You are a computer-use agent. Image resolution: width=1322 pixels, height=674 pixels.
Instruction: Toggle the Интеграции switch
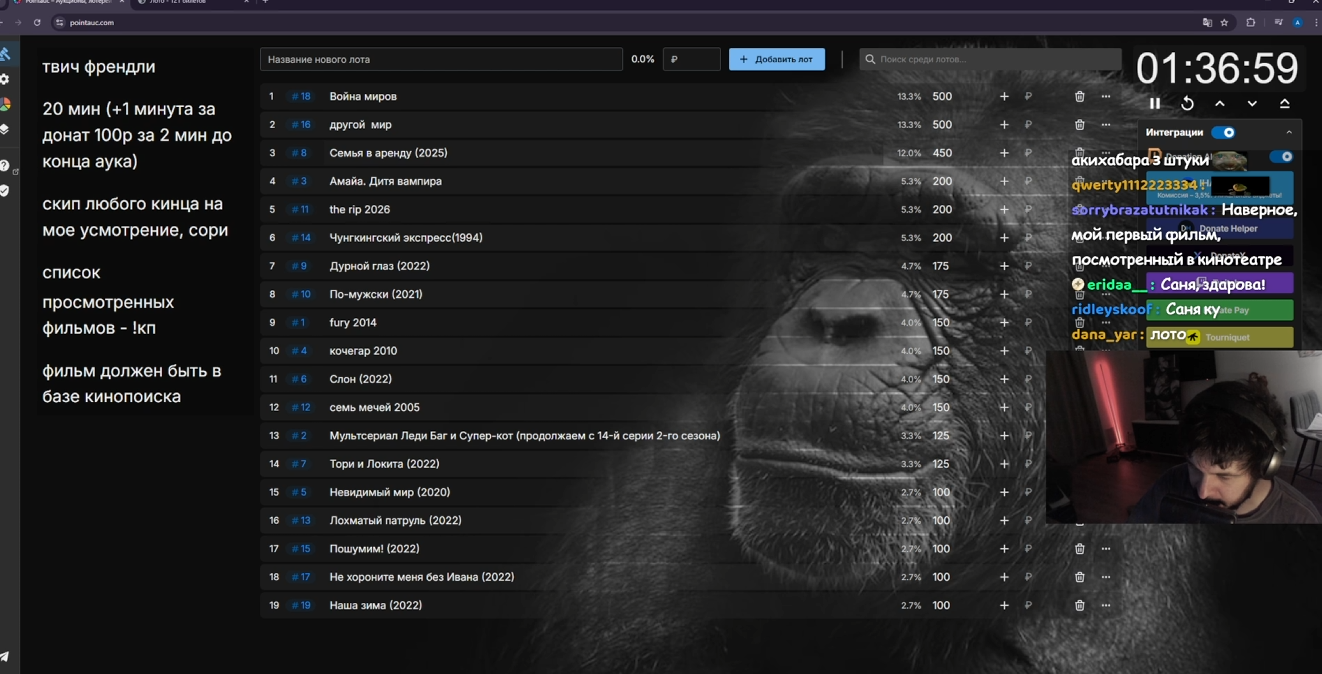pos(1223,132)
